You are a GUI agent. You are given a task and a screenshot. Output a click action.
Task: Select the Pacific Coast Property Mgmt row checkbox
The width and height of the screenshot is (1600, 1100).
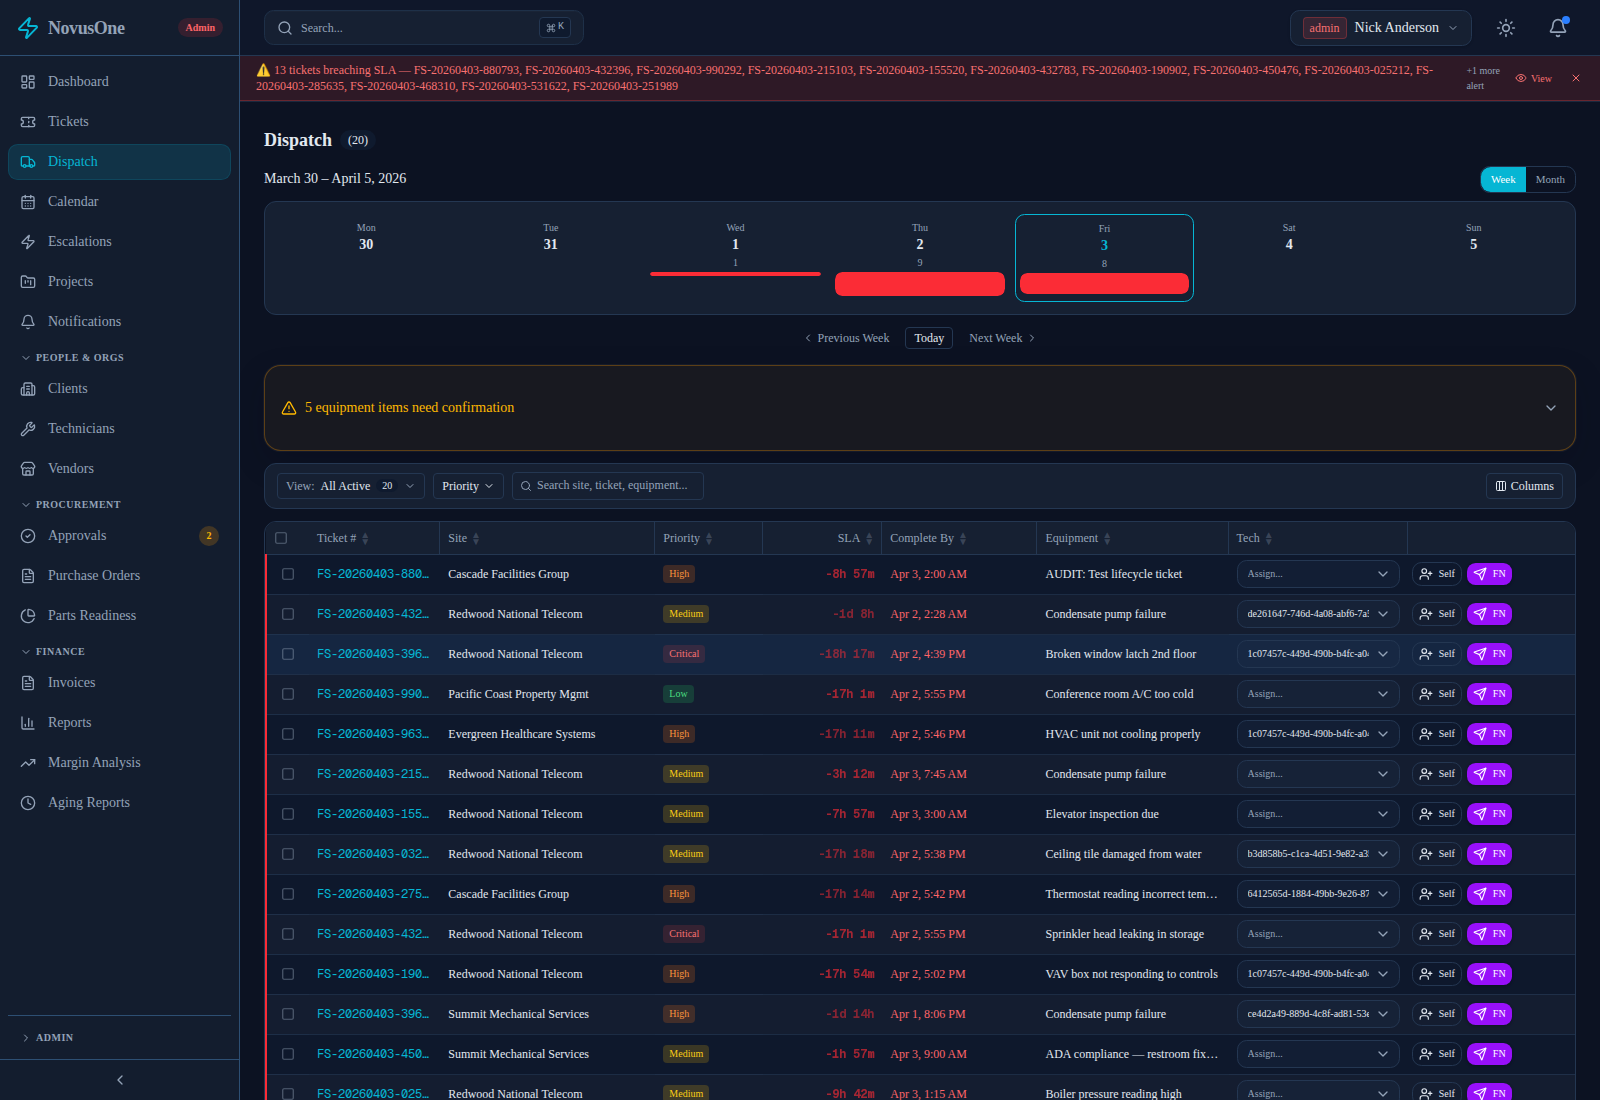(288, 694)
